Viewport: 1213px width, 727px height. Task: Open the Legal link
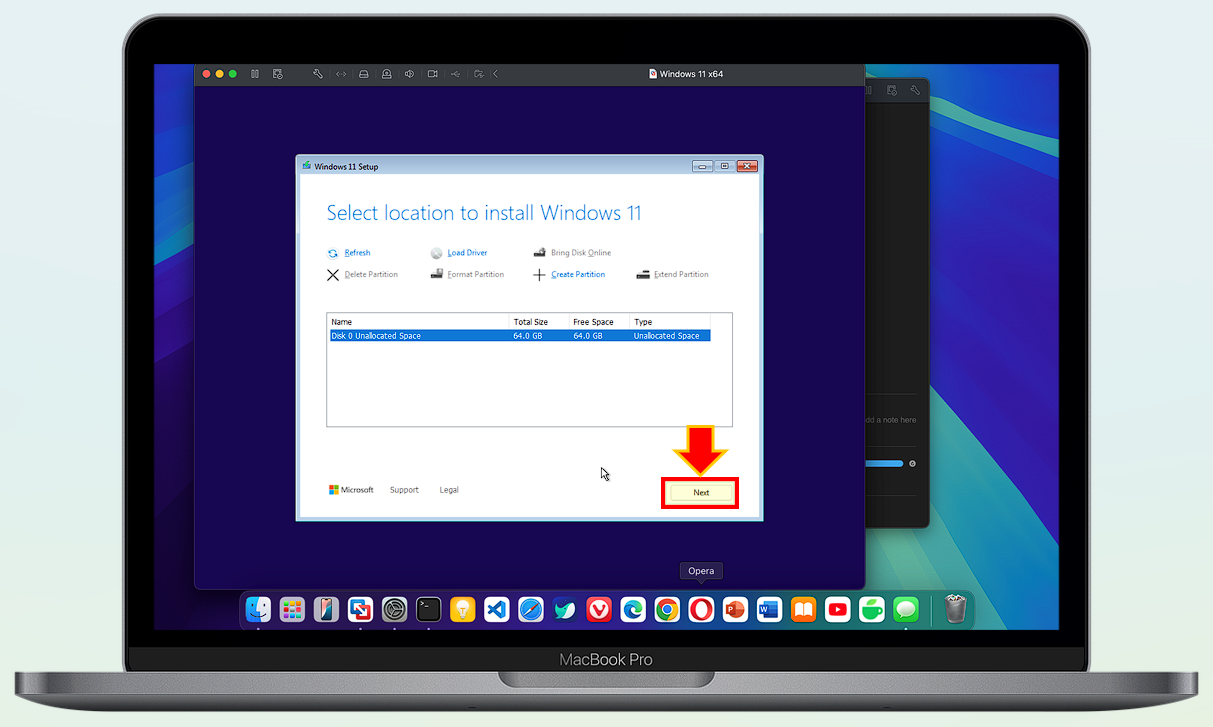coord(449,490)
